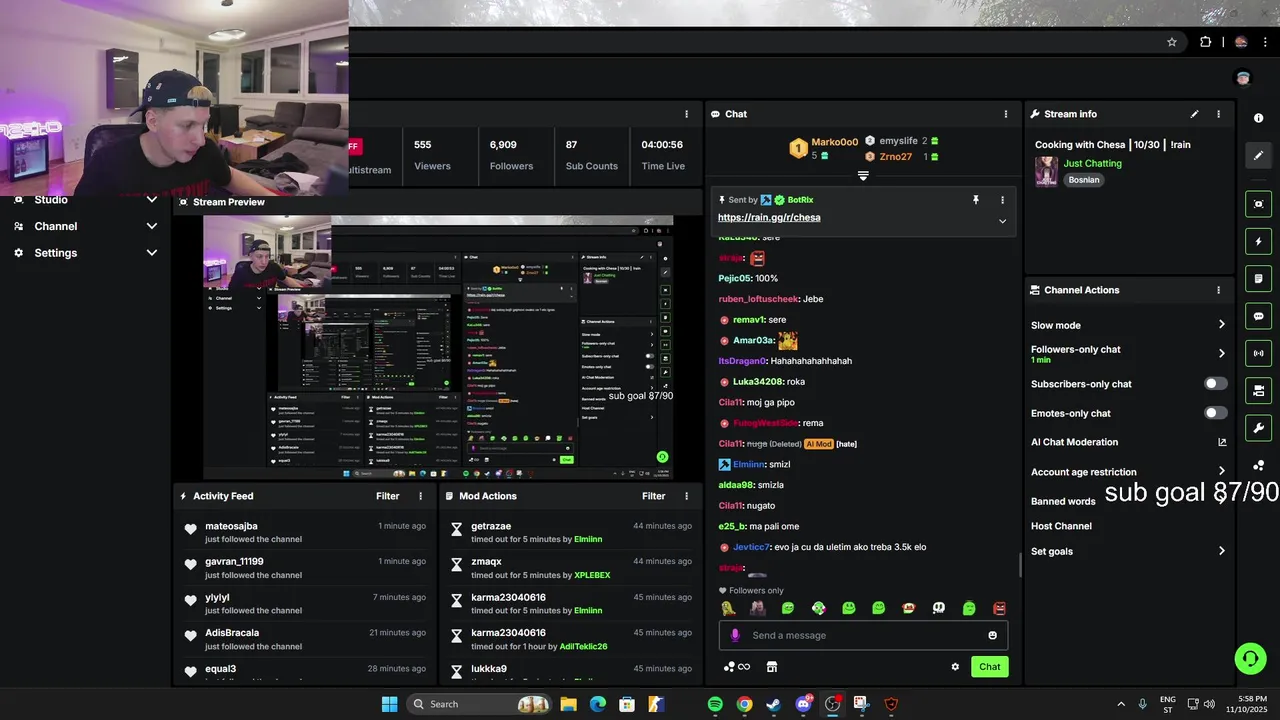Image resolution: width=1280 pixels, height=720 pixels.
Task: Enable Subscribers-only chat toggle
Action: (1215, 384)
